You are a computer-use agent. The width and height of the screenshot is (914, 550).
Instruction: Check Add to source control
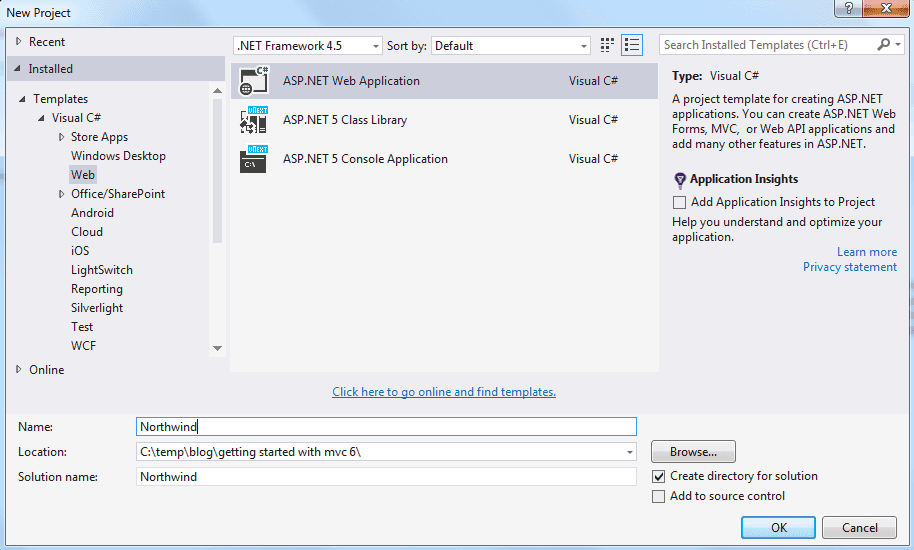(x=658, y=496)
